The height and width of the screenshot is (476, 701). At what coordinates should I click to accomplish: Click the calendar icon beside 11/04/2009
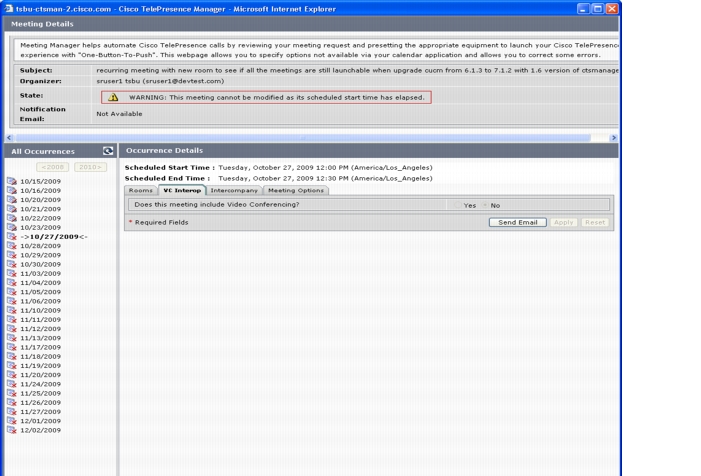12,282
